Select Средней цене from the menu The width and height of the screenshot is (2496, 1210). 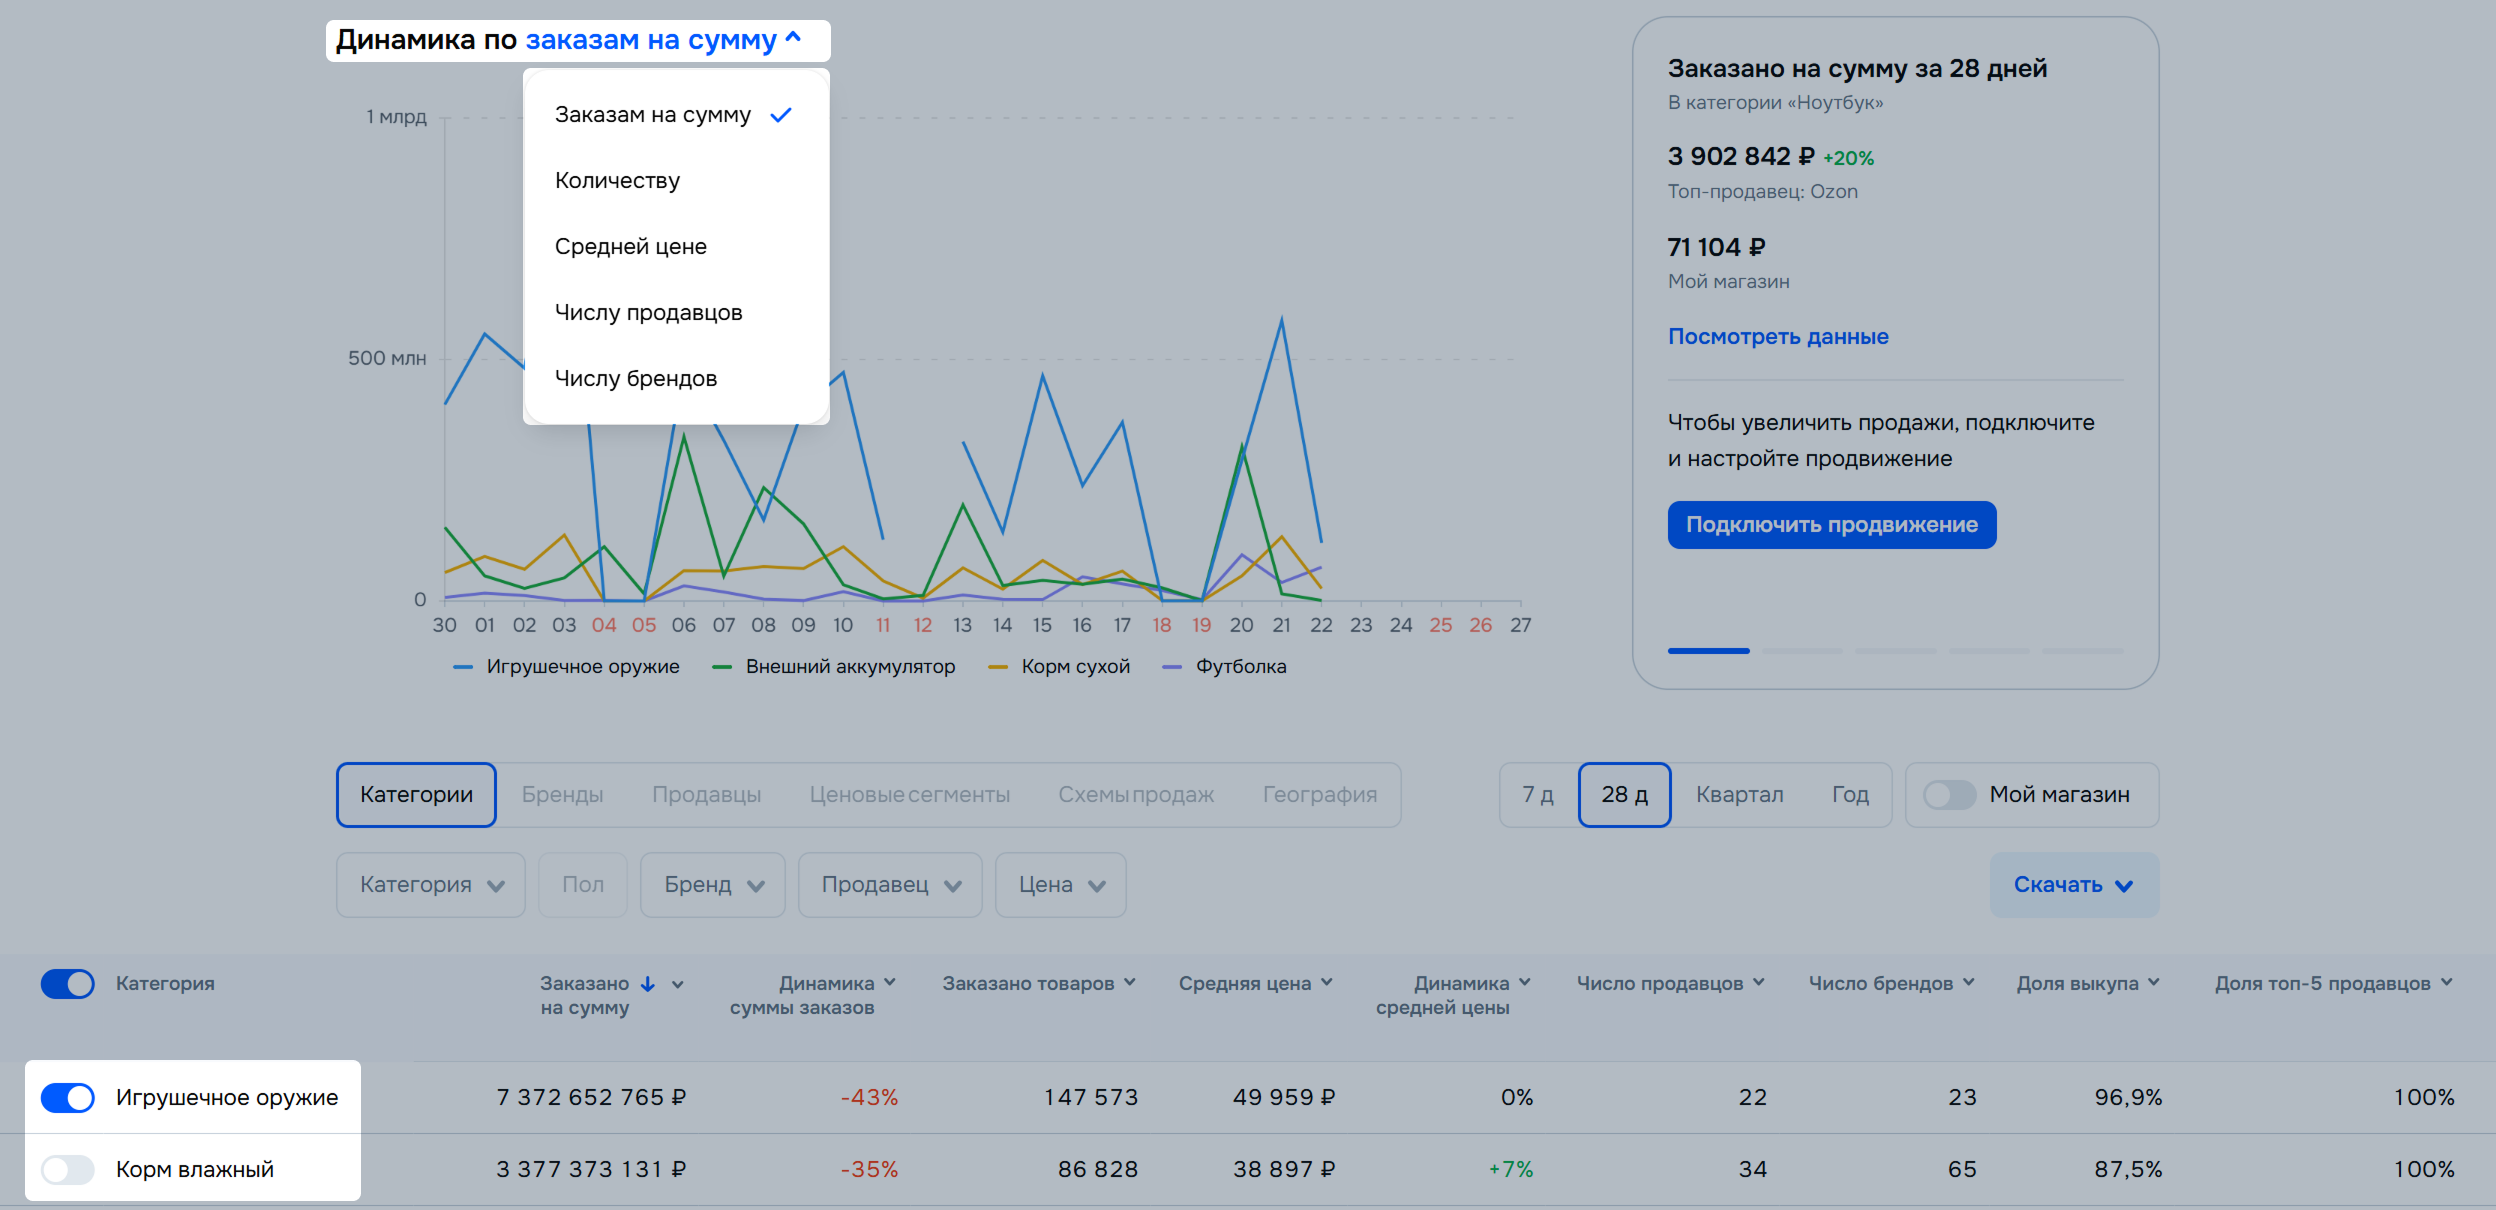click(x=631, y=247)
